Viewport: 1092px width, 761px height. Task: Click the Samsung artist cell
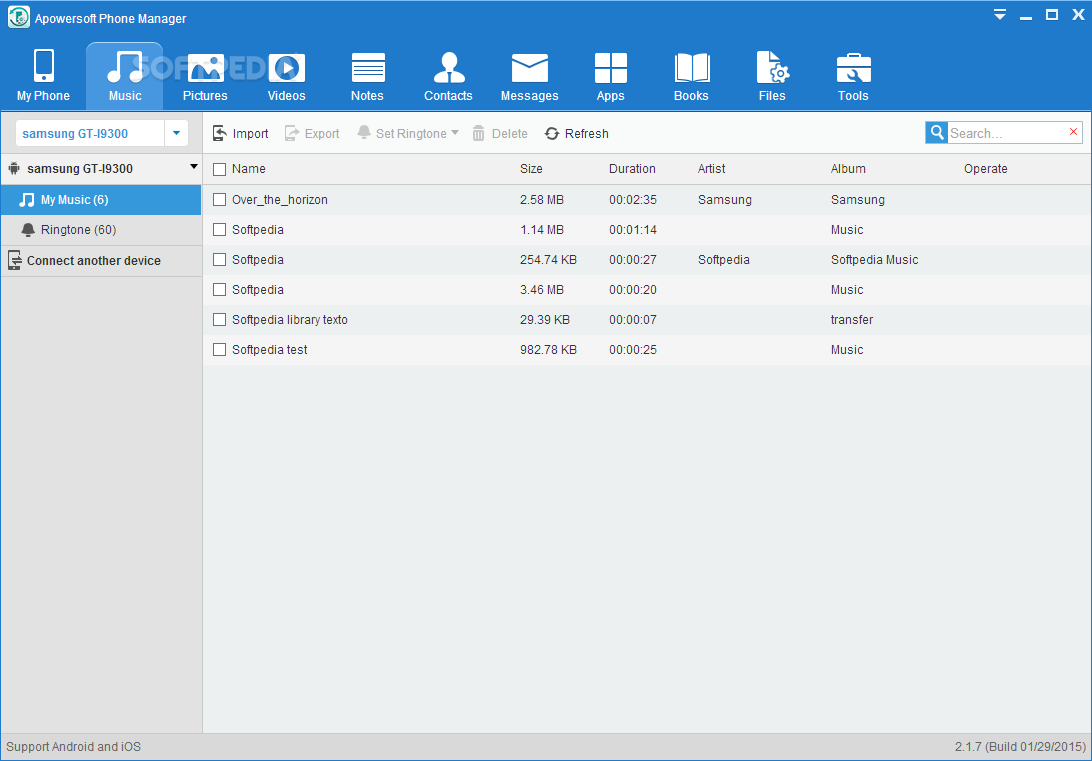pos(725,200)
